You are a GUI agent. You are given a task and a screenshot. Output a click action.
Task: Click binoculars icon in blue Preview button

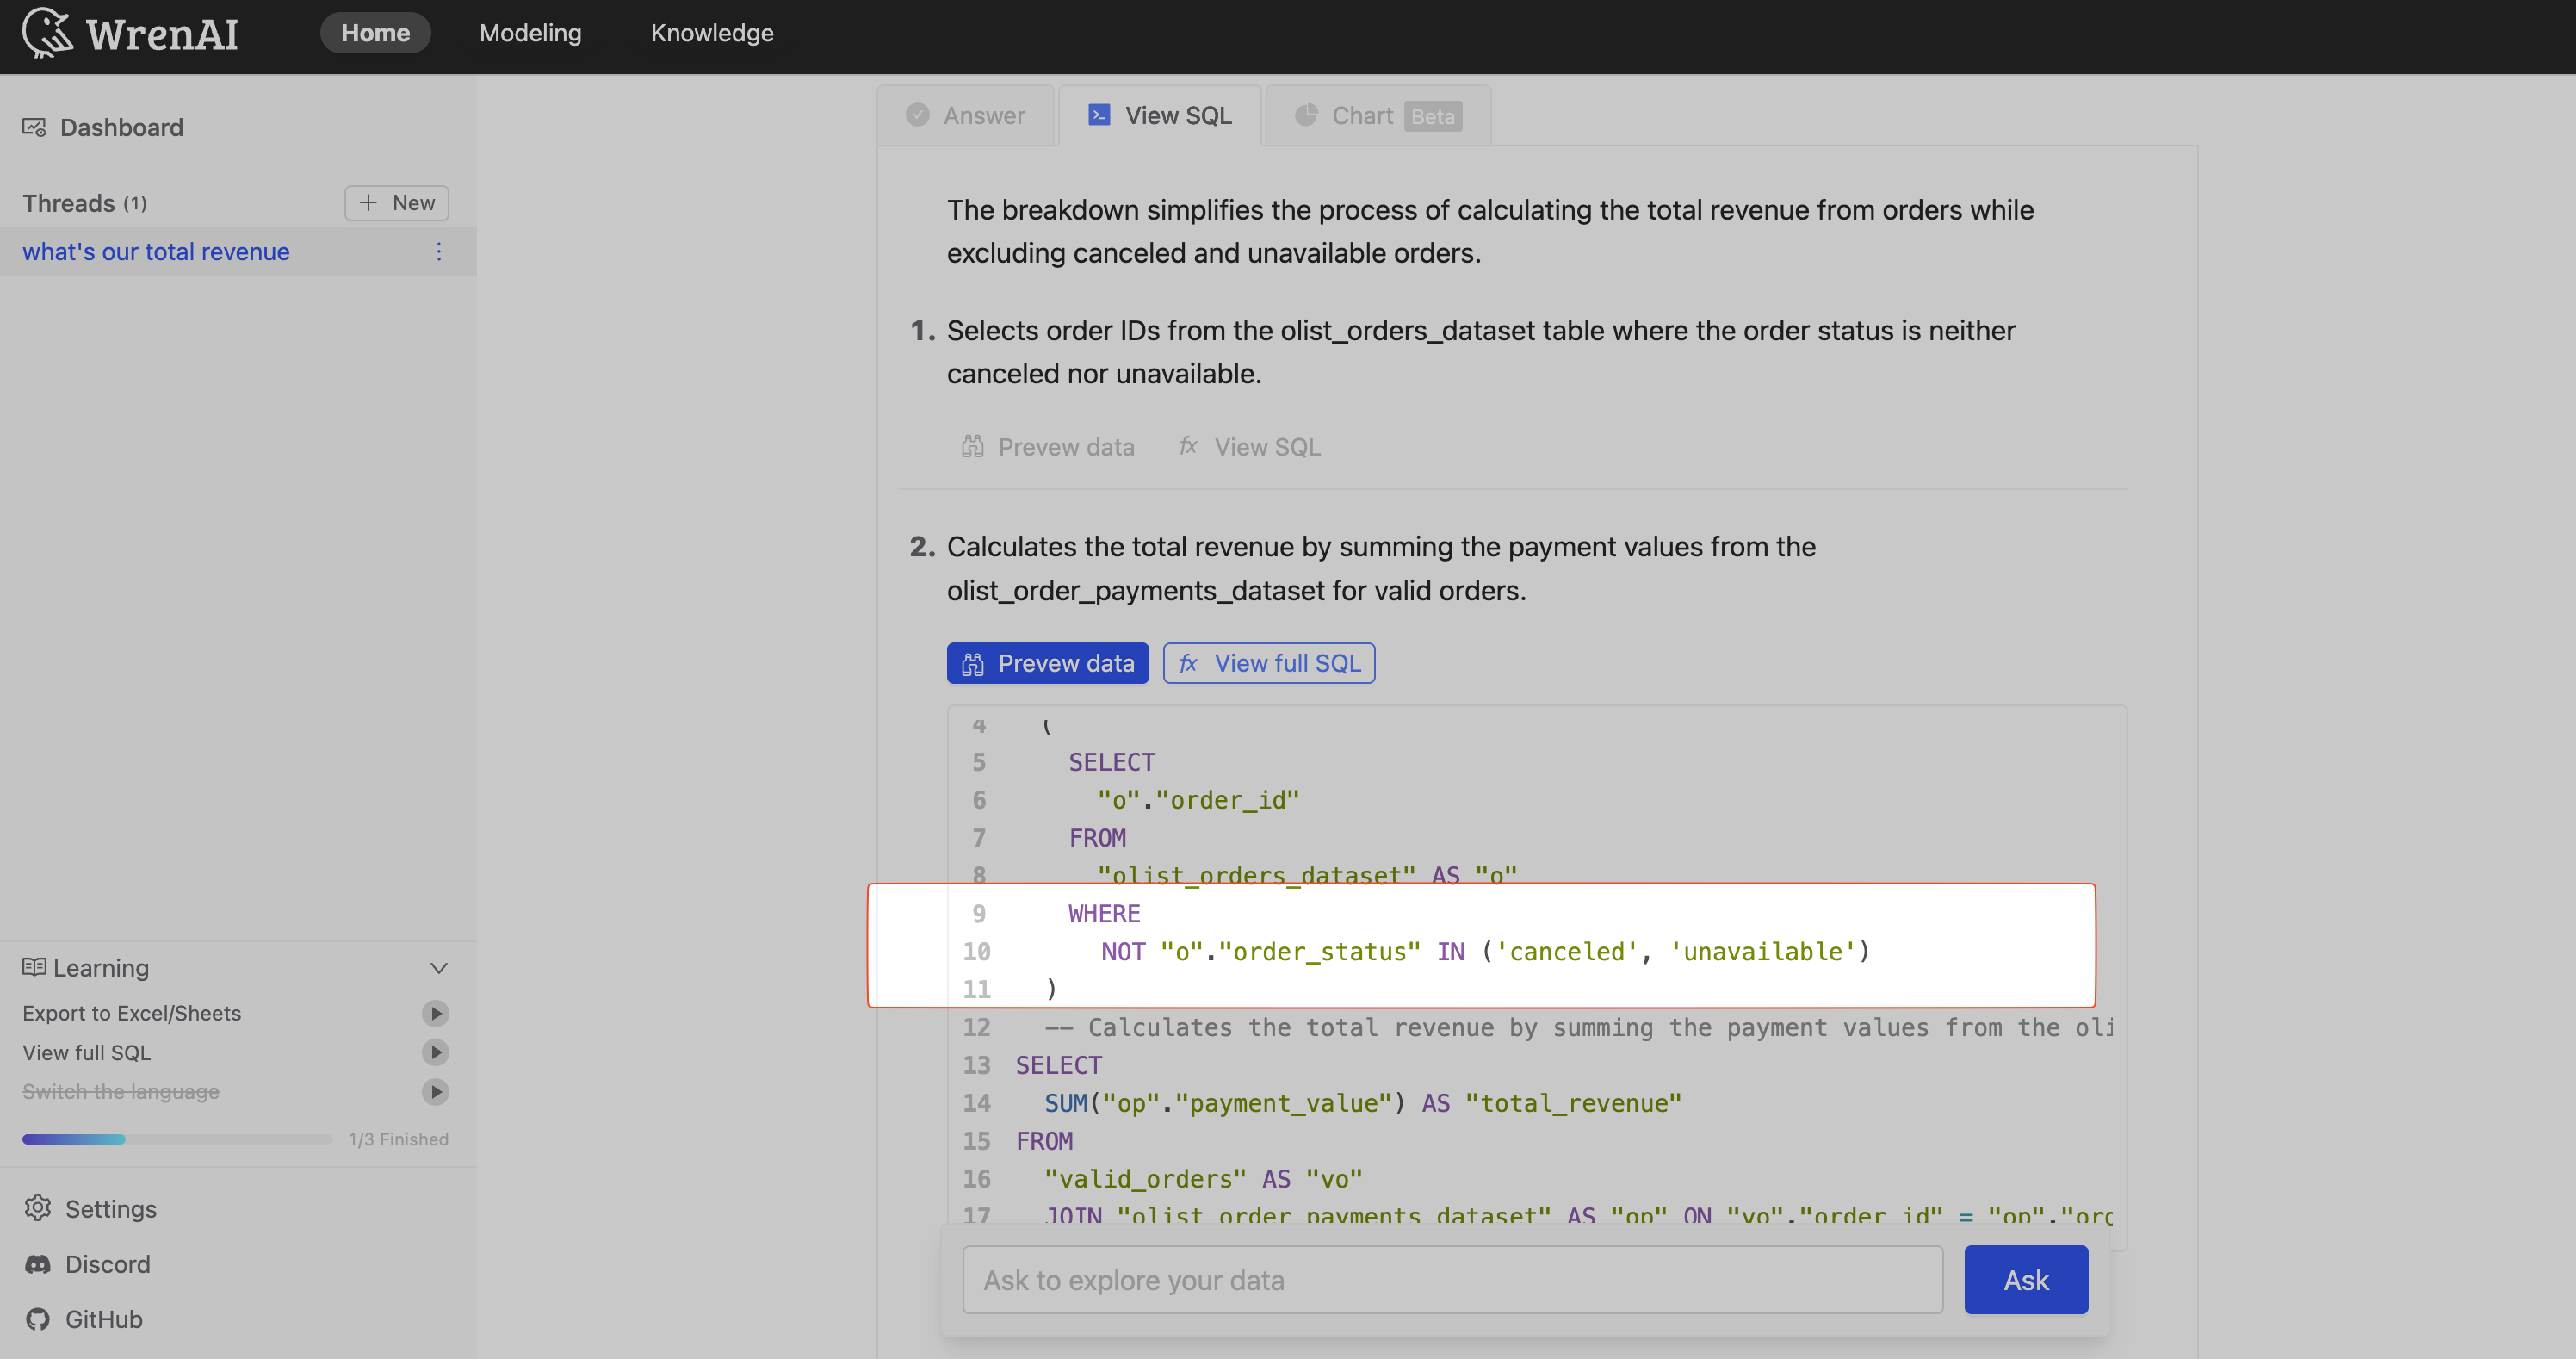(x=972, y=664)
